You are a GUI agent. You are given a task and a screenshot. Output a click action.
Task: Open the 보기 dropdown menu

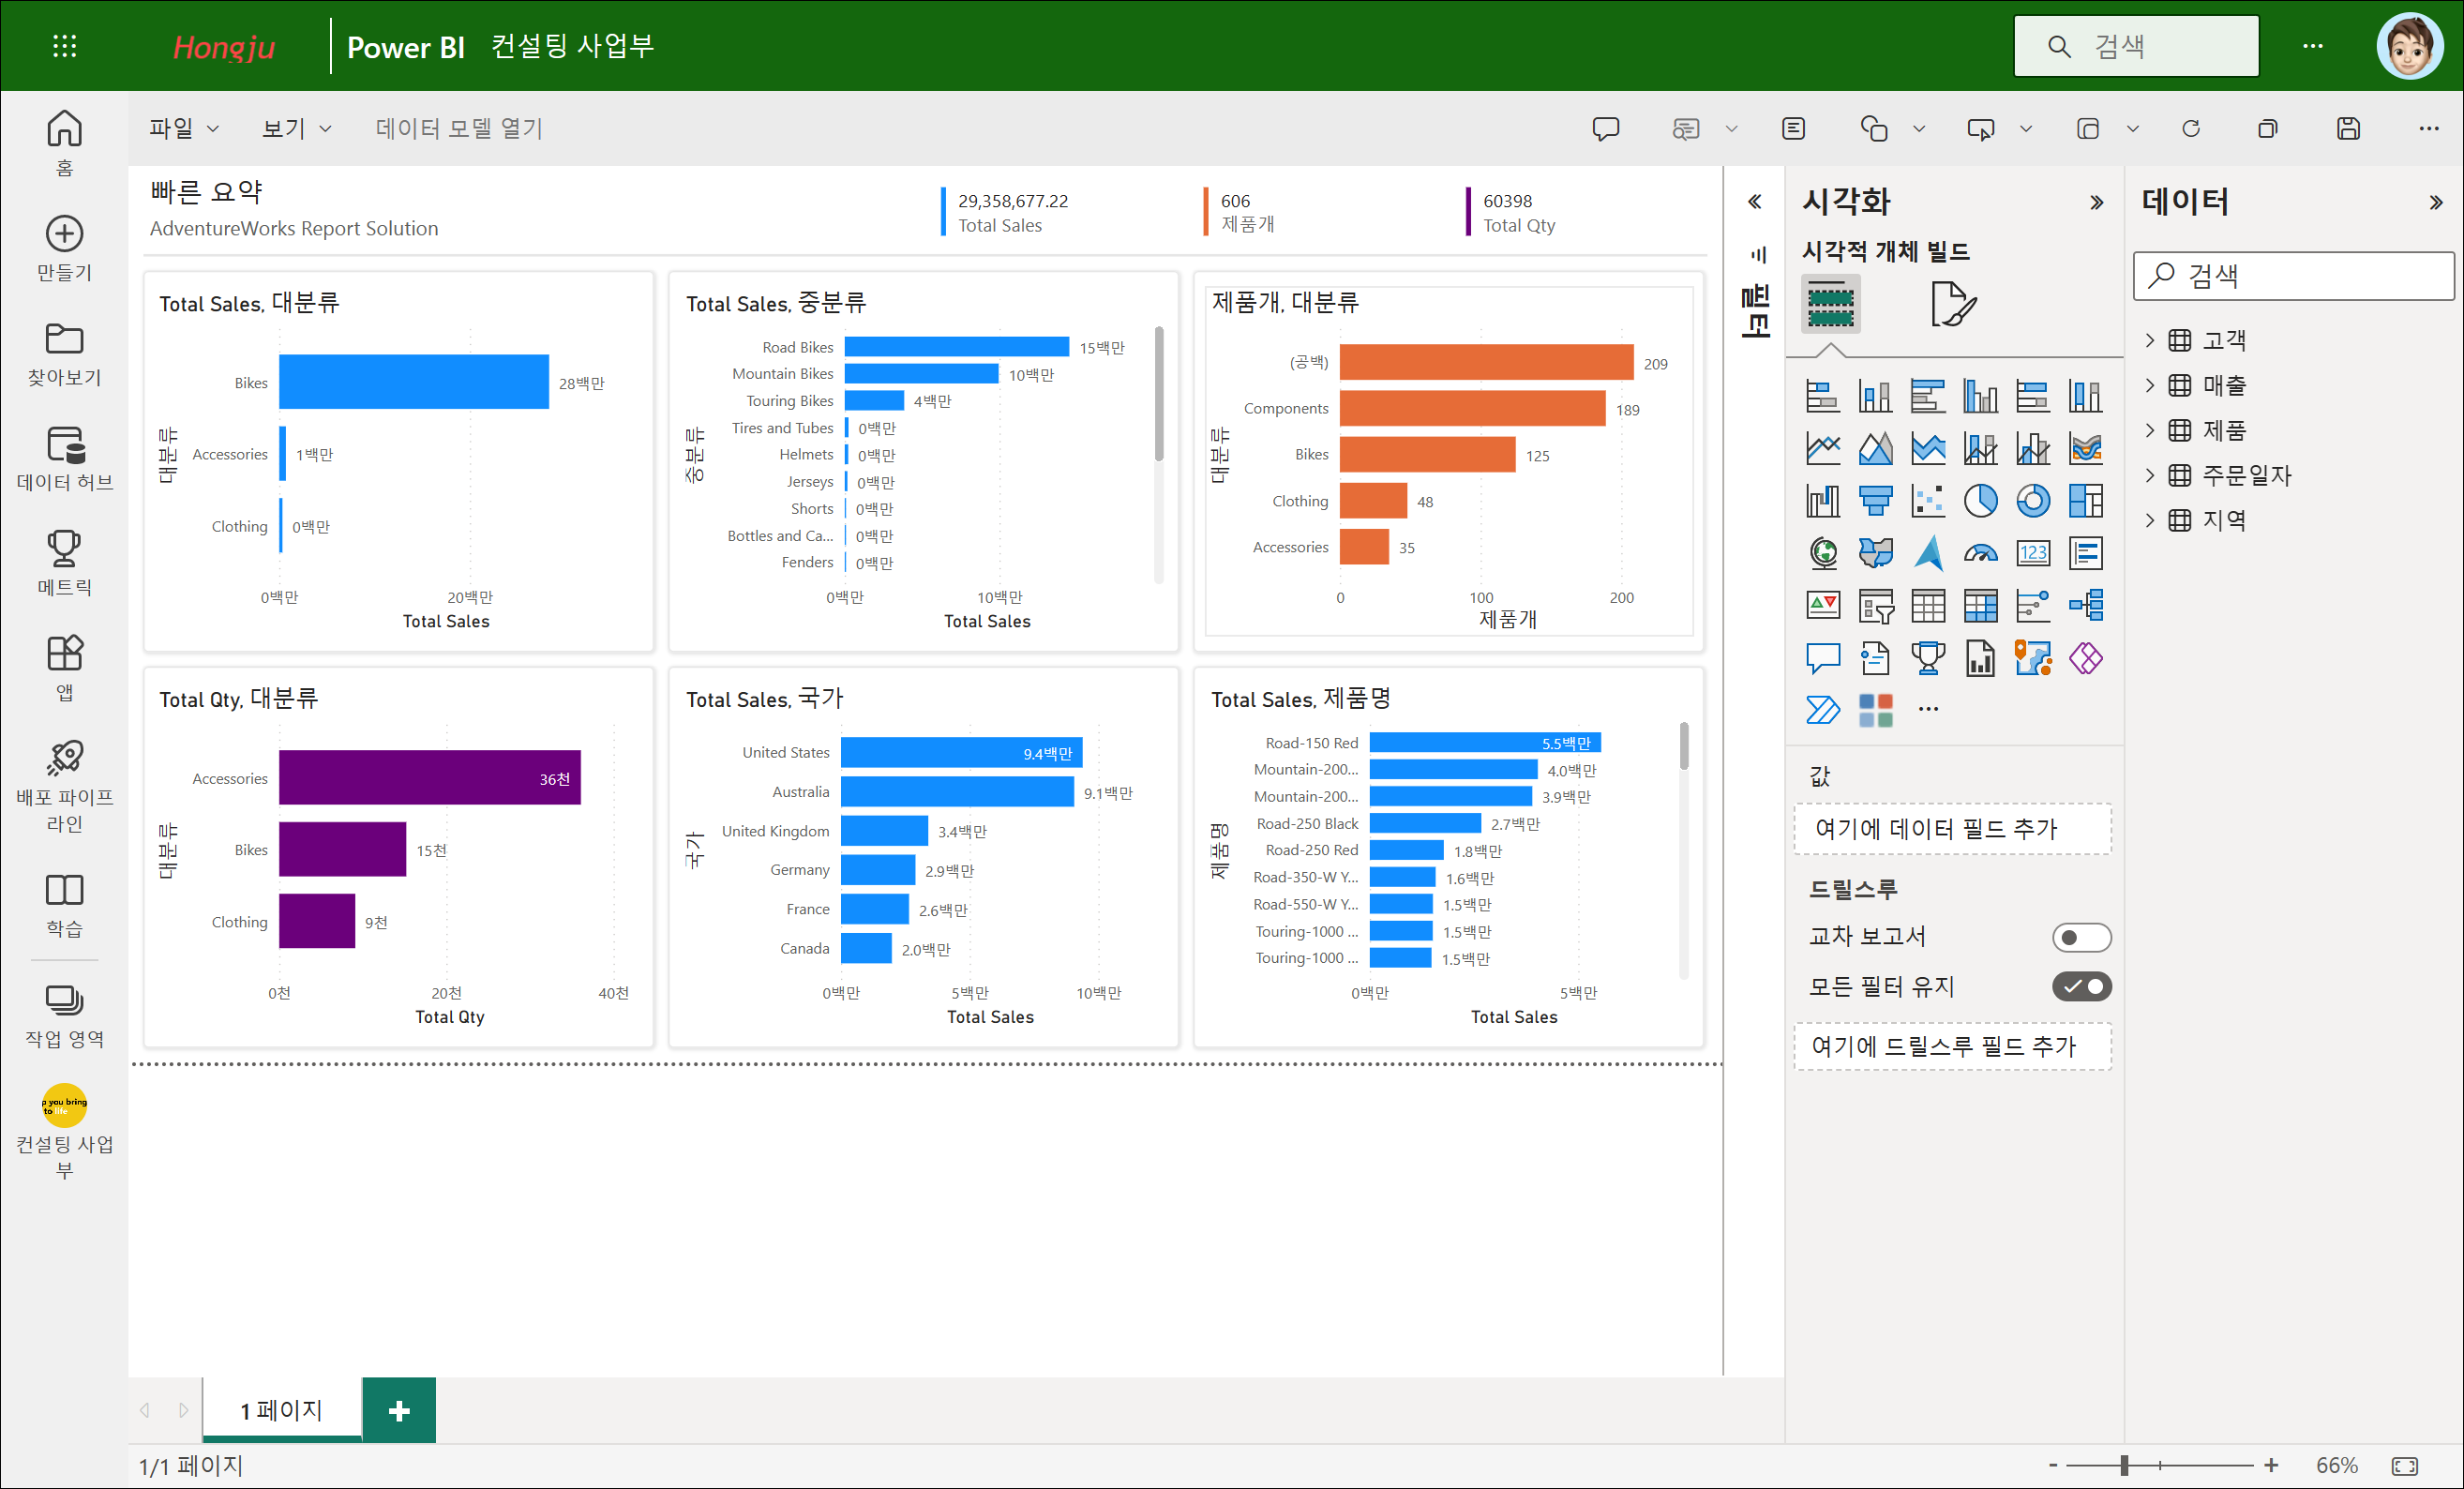click(295, 128)
